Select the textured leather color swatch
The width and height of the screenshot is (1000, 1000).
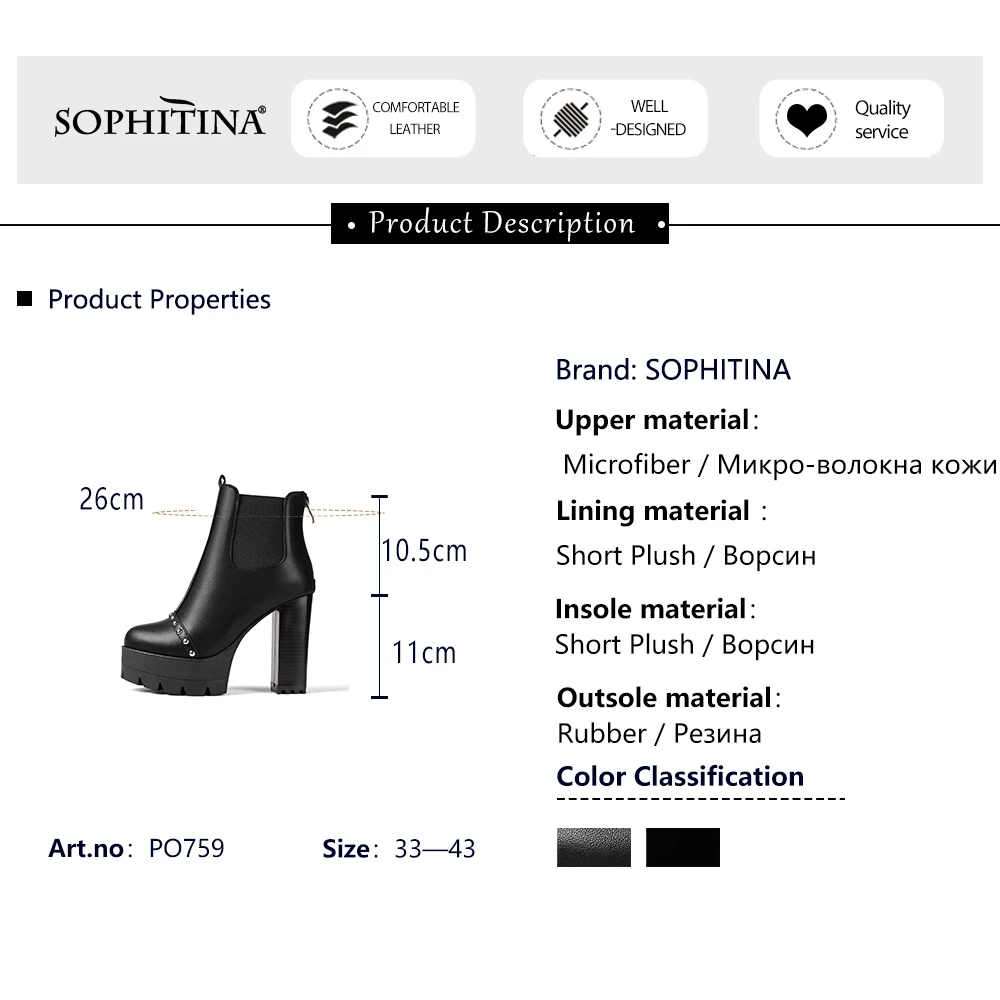pyautogui.click(x=594, y=847)
